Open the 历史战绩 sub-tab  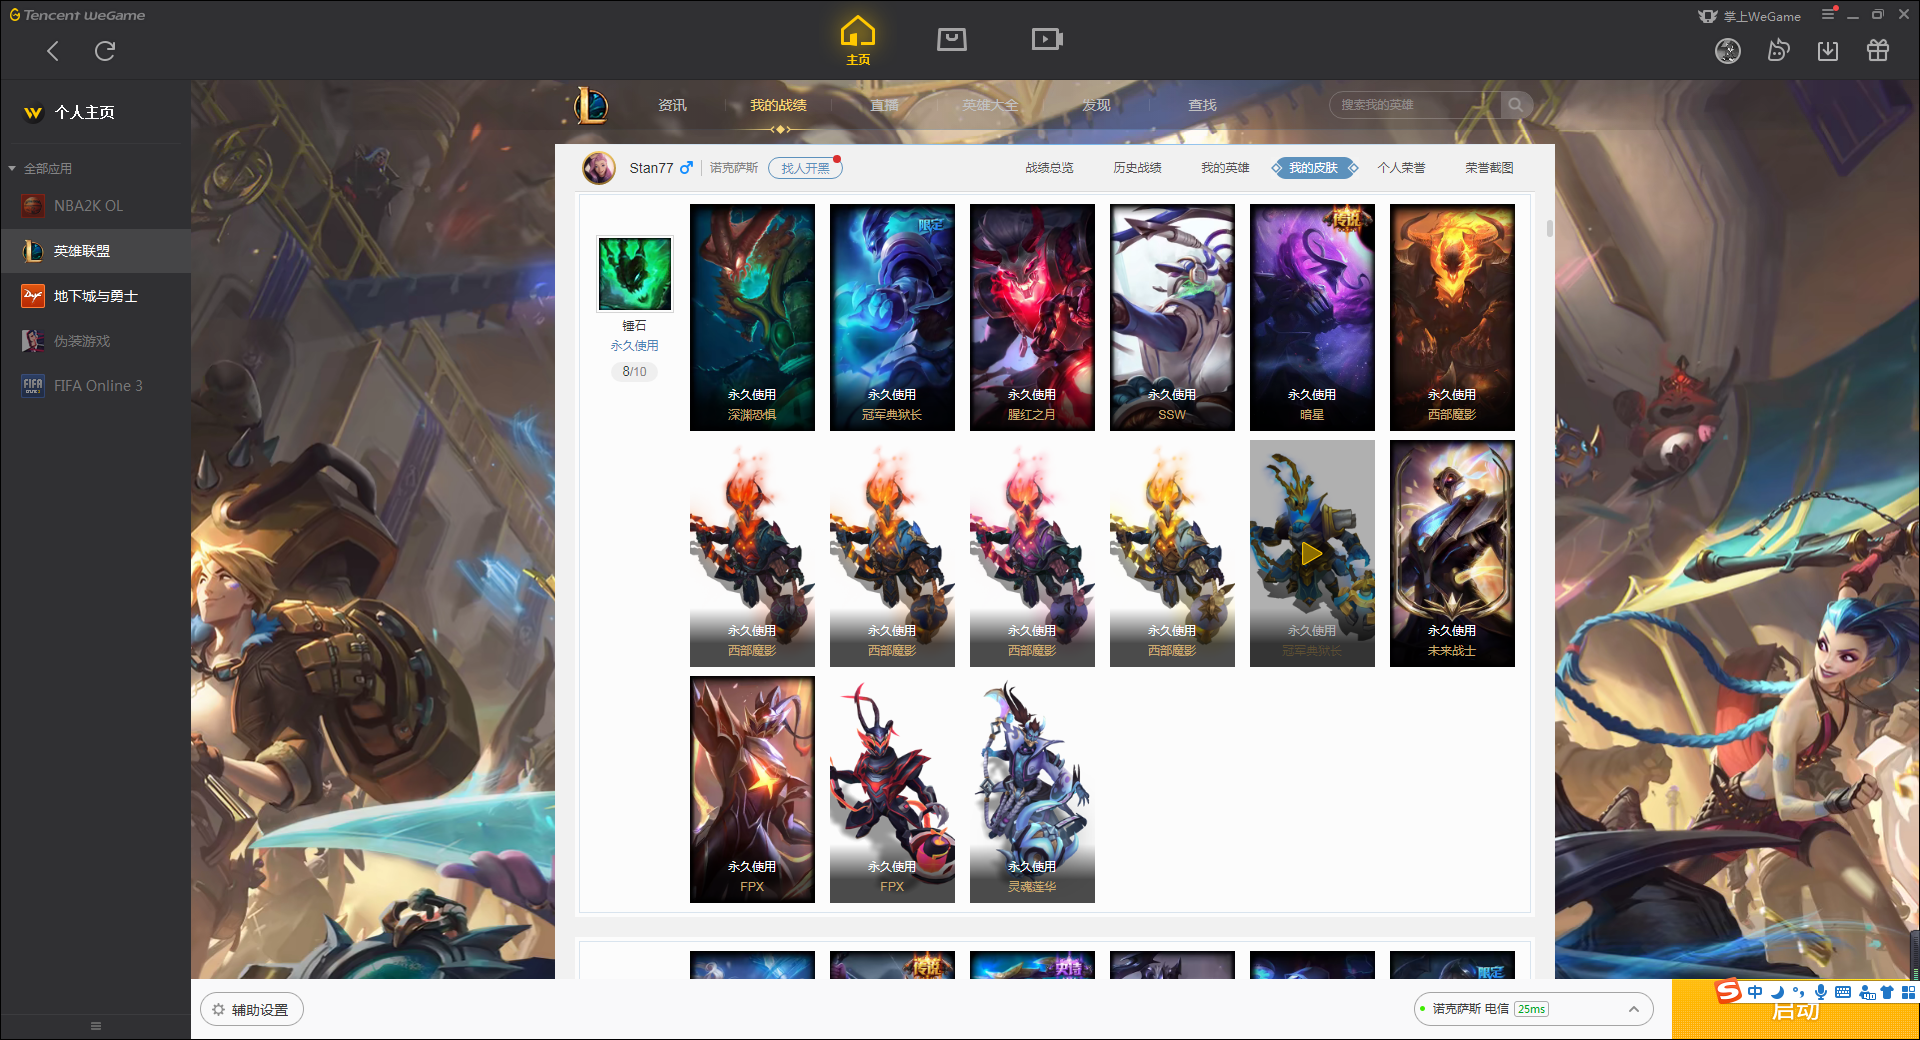pos(1137,168)
